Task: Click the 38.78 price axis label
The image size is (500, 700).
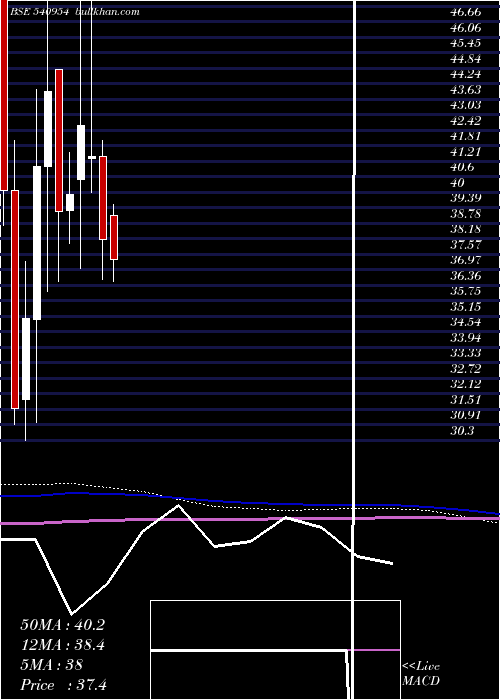Action: [x=466, y=213]
